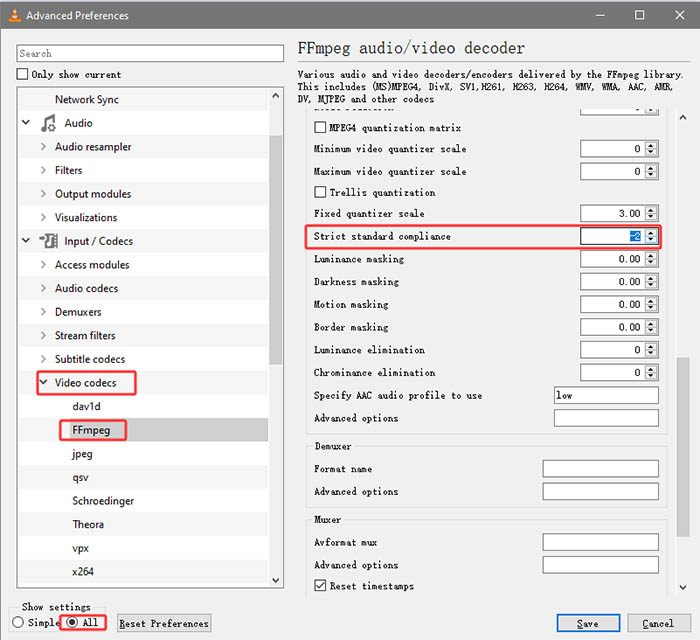Click the Reset Preferences button
The image size is (700, 640).
[x=164, y=623]
